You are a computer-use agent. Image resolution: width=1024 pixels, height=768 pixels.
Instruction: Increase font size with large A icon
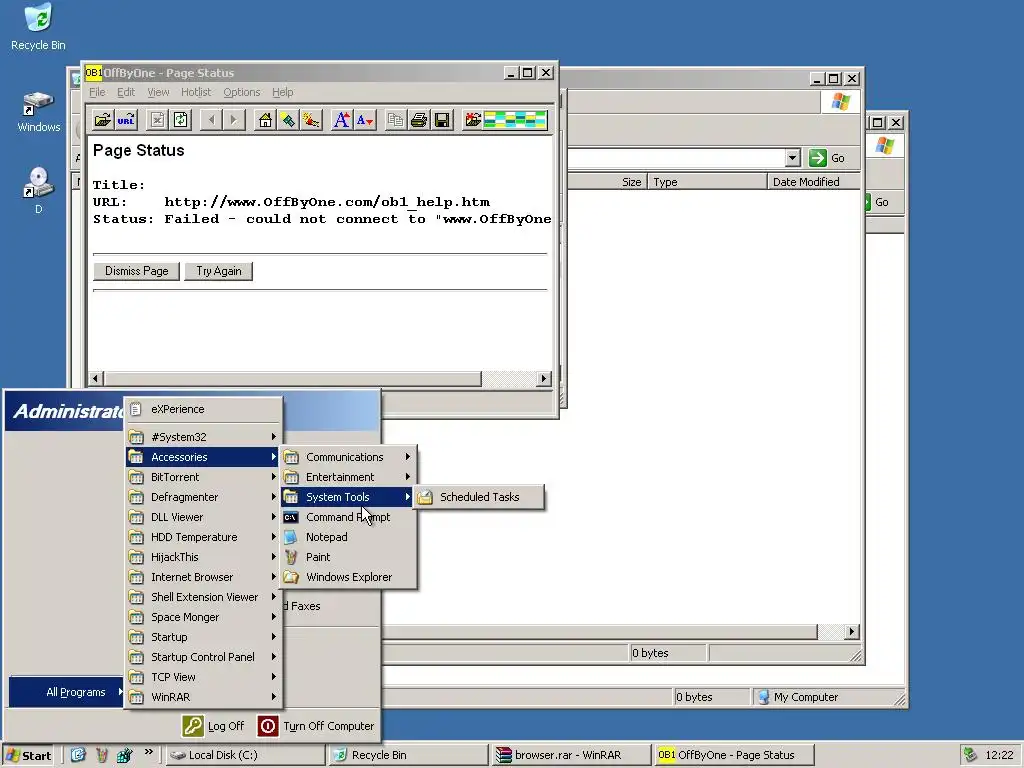[342, 120]
